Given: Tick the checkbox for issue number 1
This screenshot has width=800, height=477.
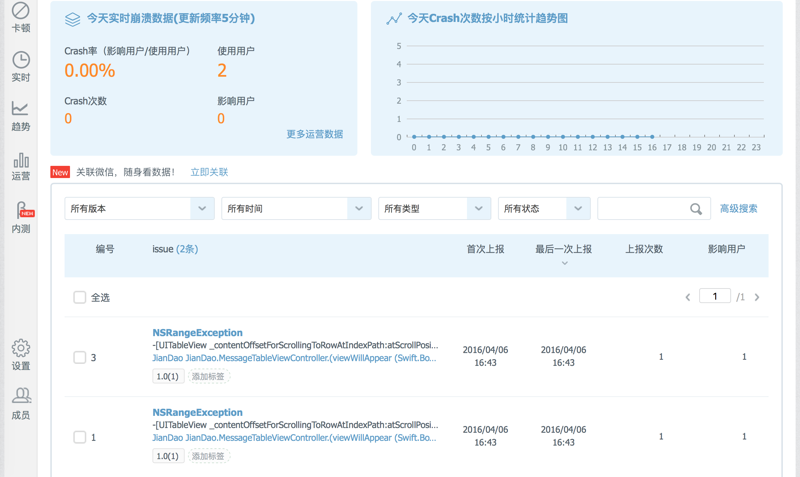Looking at the screenshot, I should click(x=80, y=437).
